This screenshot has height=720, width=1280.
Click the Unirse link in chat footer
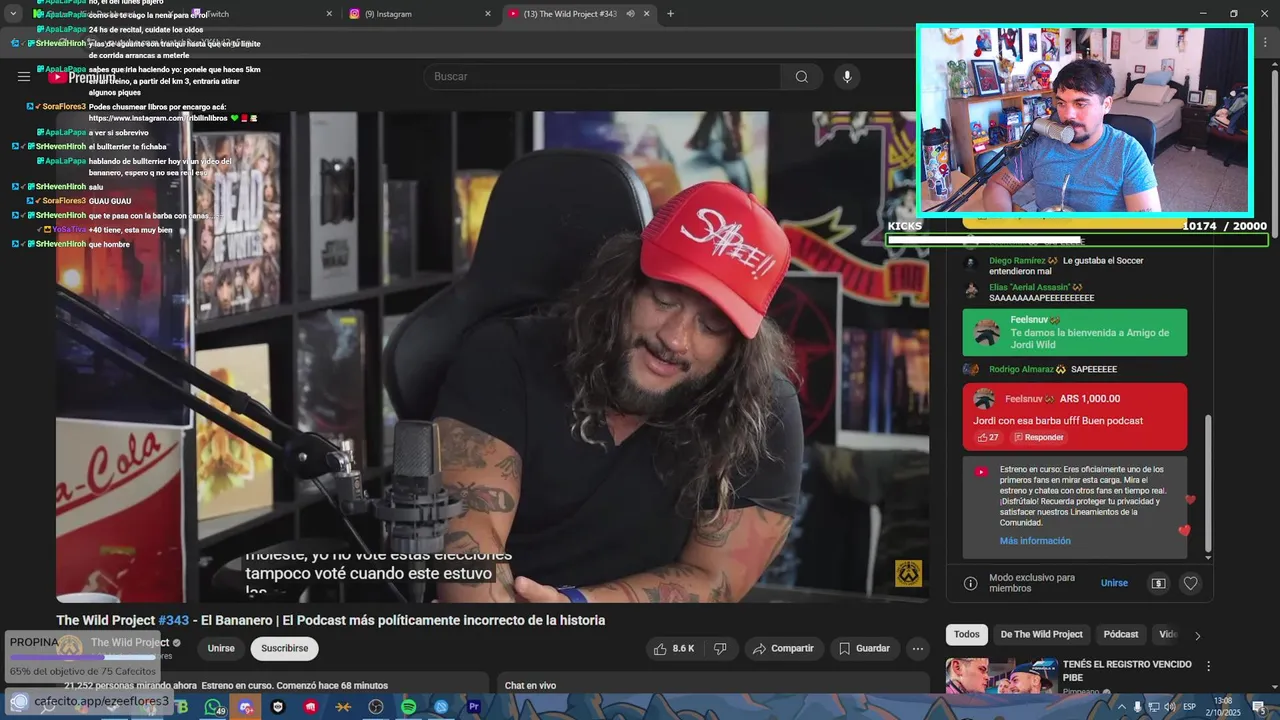pos(1114,583)
